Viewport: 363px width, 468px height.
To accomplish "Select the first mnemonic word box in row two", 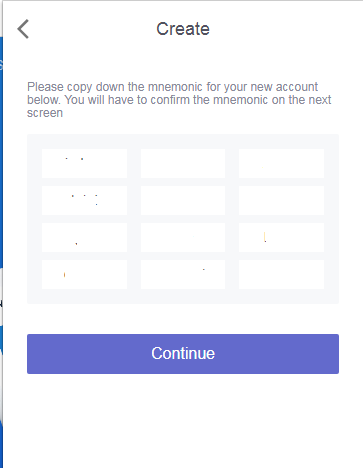I will 84,200.
